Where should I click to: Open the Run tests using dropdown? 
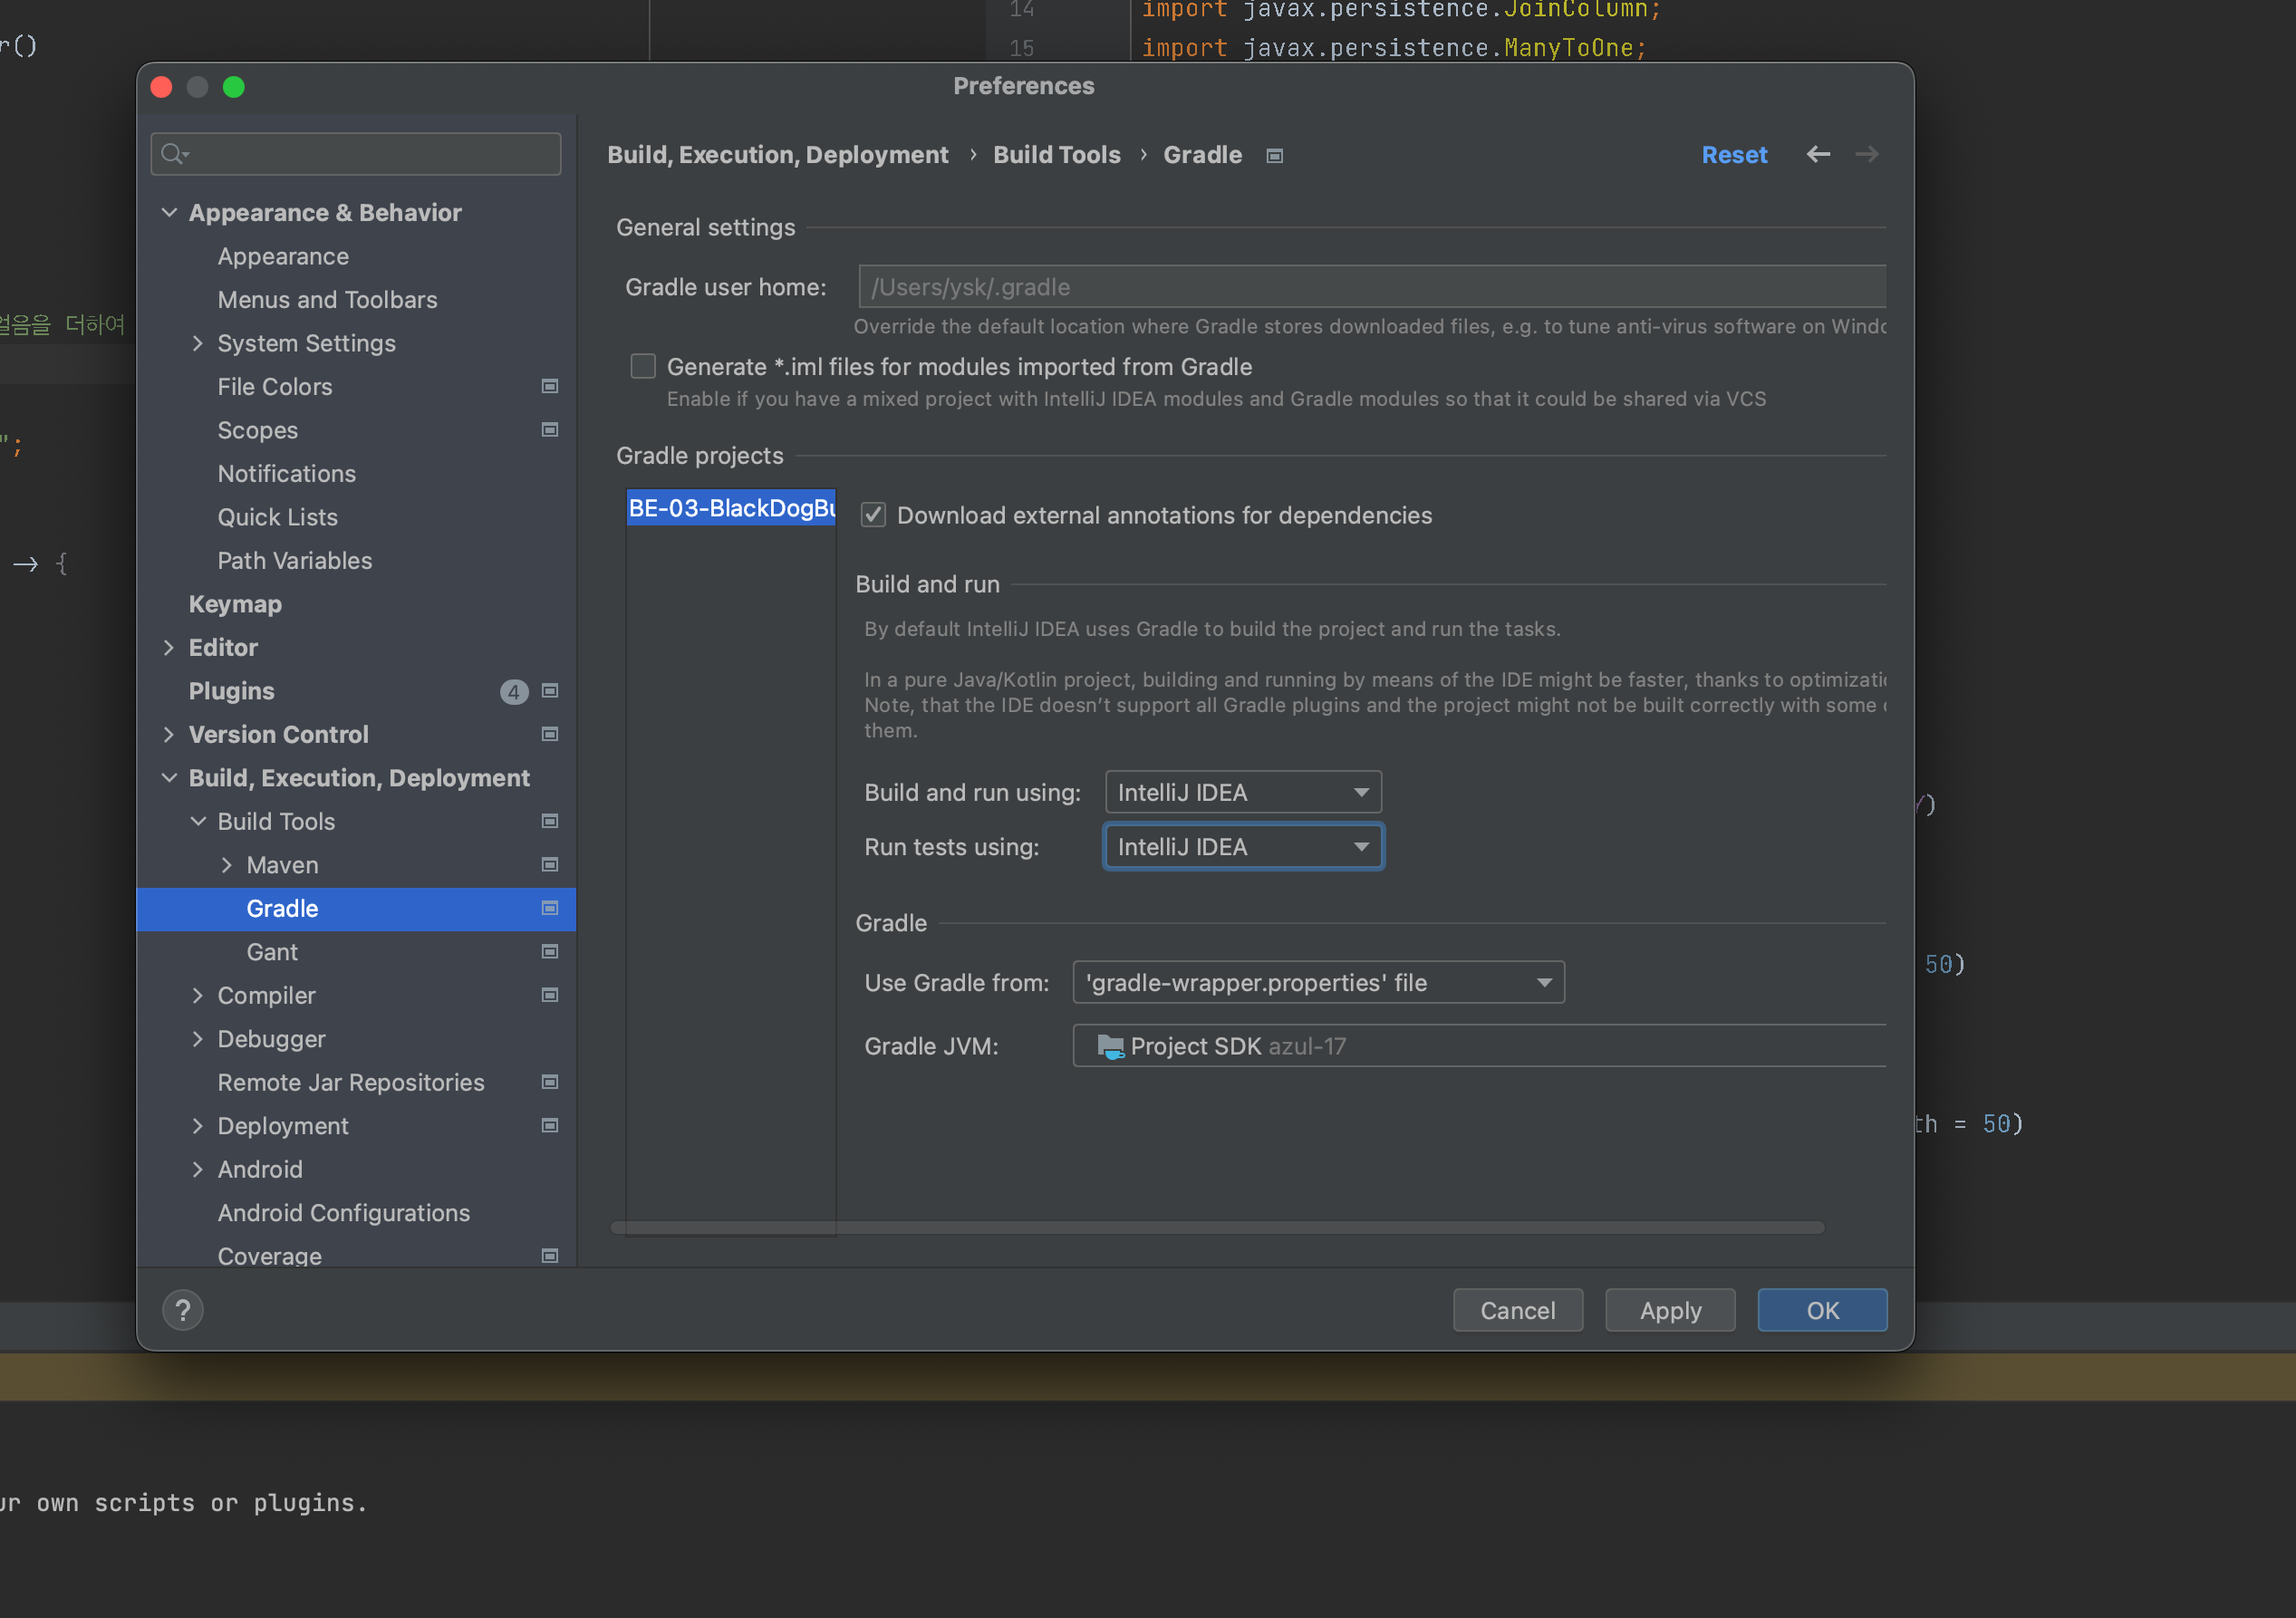(x=1242, y=847)
